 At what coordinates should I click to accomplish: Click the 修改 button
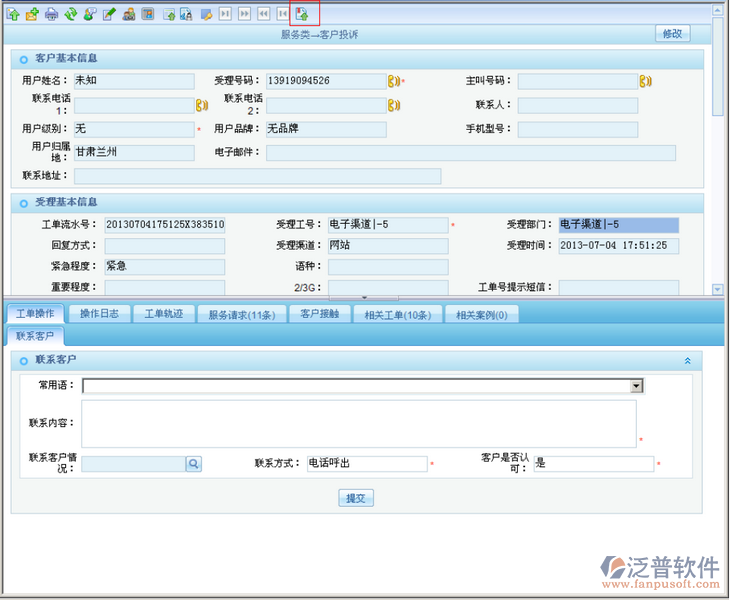(x=673, y=34)
